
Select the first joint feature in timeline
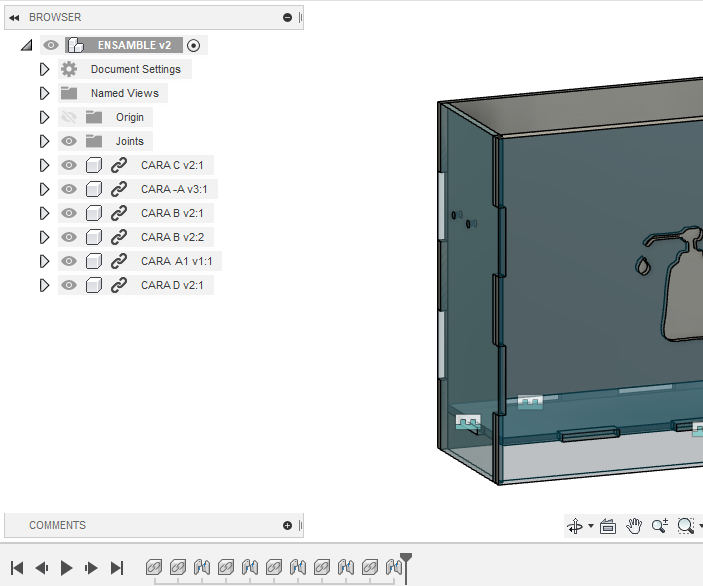pos(202,567)
